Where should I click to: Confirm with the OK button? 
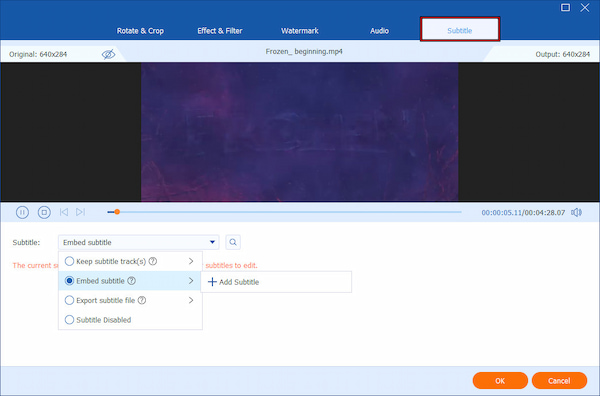point(500,381)
